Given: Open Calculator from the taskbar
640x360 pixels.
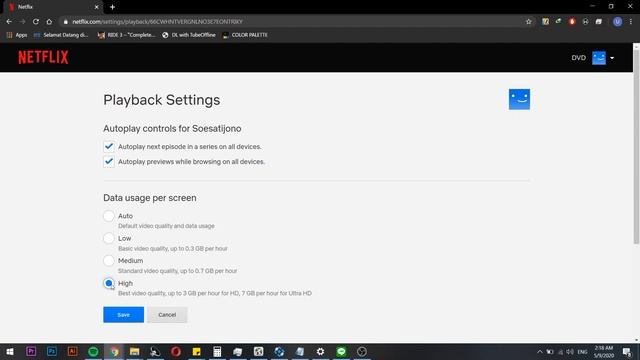Looking at the screenshot, I should [x=217, y=351].
